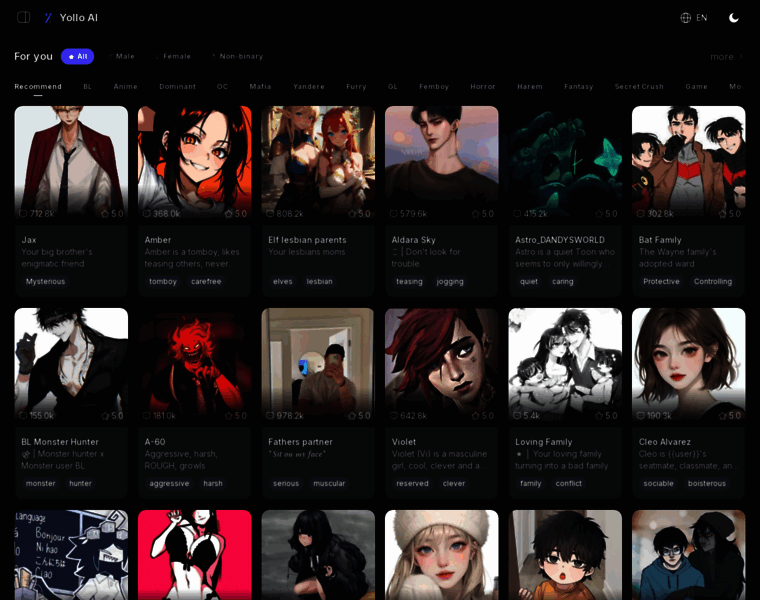Image resolution: width=760 pixels, height=600 pixels.
Task: Click chat count icon on Violet card
Action: click(394, 416)
